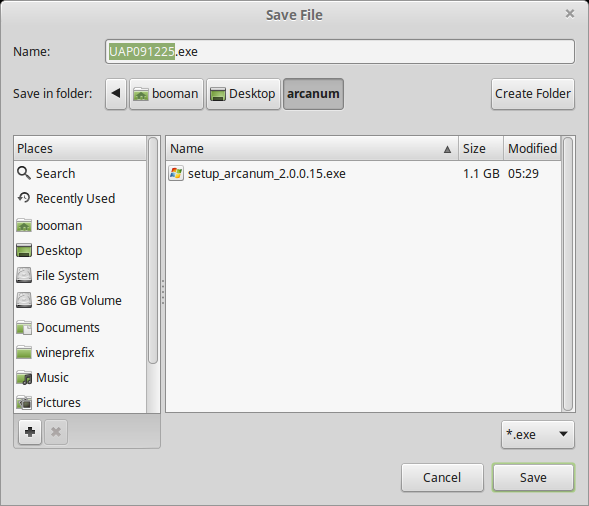Click the 386 GB Volume drive icon

point(24,301)
